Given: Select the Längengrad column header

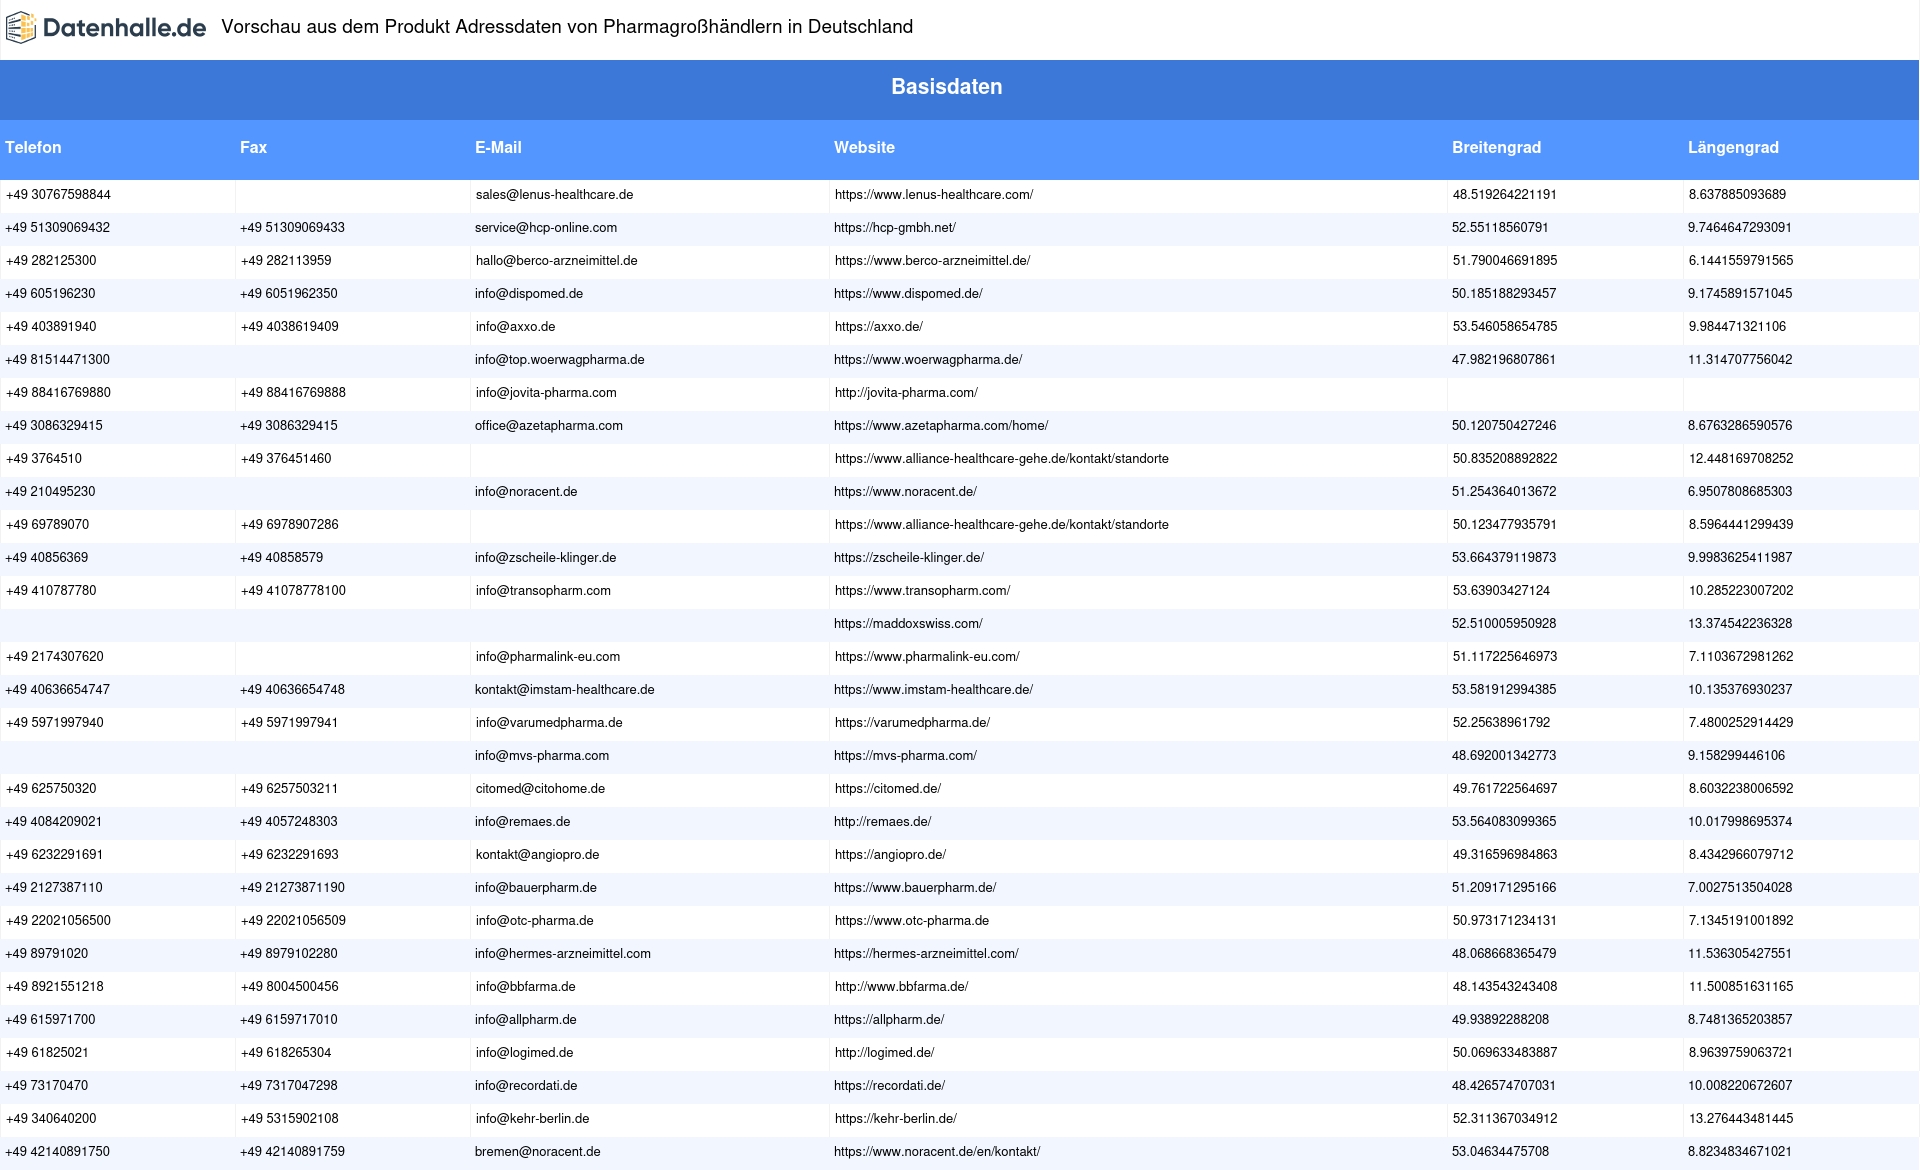Looking at the screenshot, I should (x=1733, y=147).
